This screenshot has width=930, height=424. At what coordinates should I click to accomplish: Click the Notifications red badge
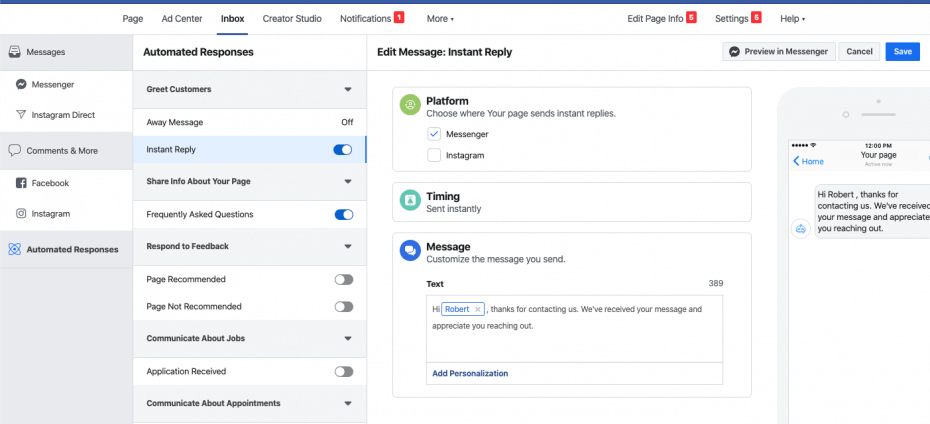click(x=399, y=18)
